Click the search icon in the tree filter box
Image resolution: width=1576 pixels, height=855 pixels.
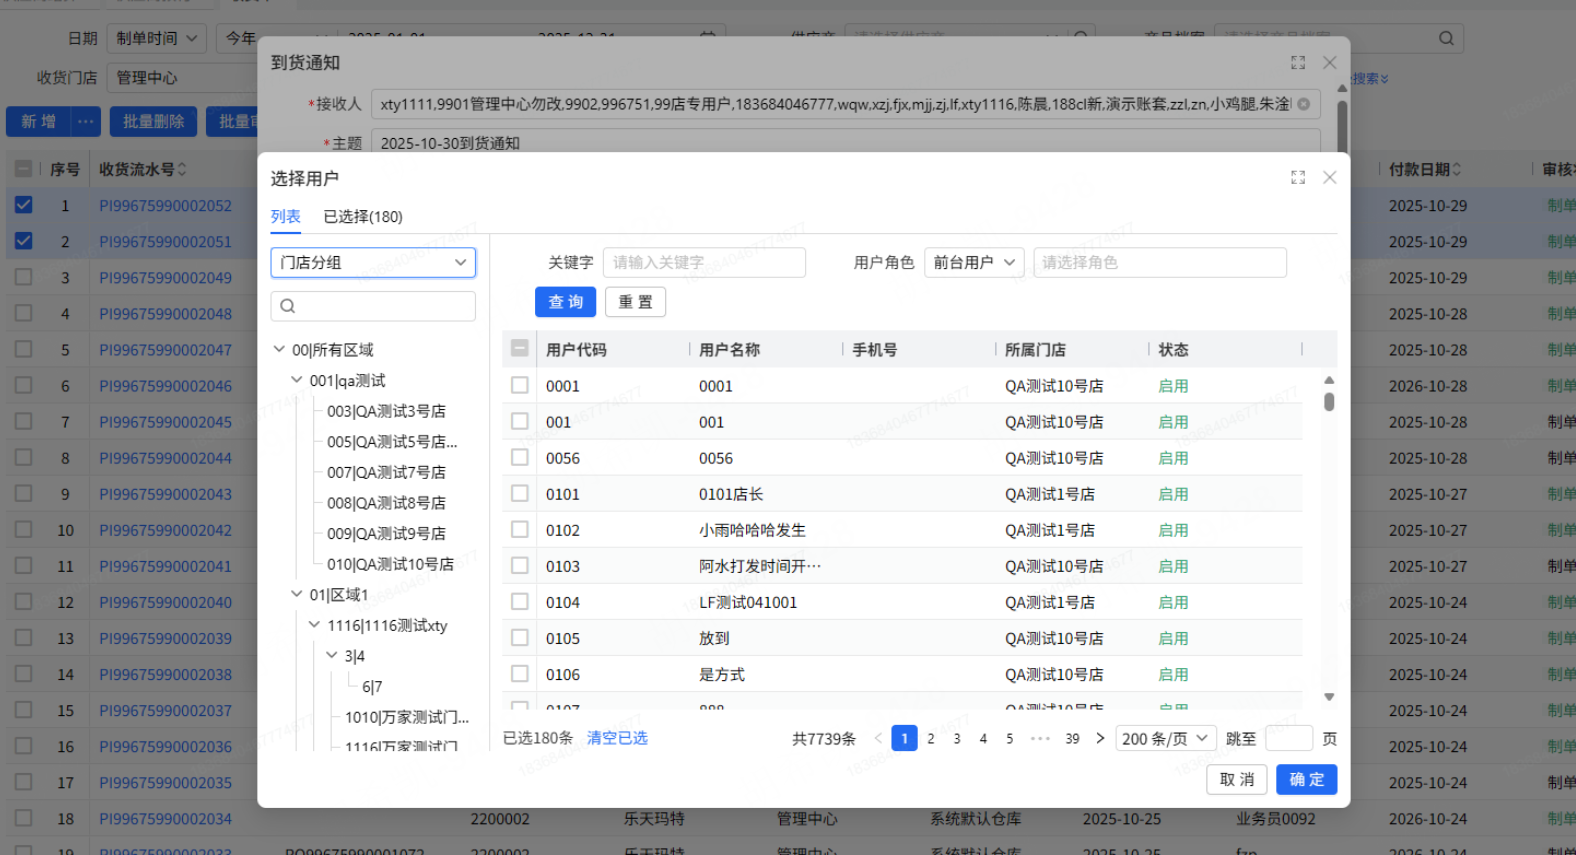[288, 306]
